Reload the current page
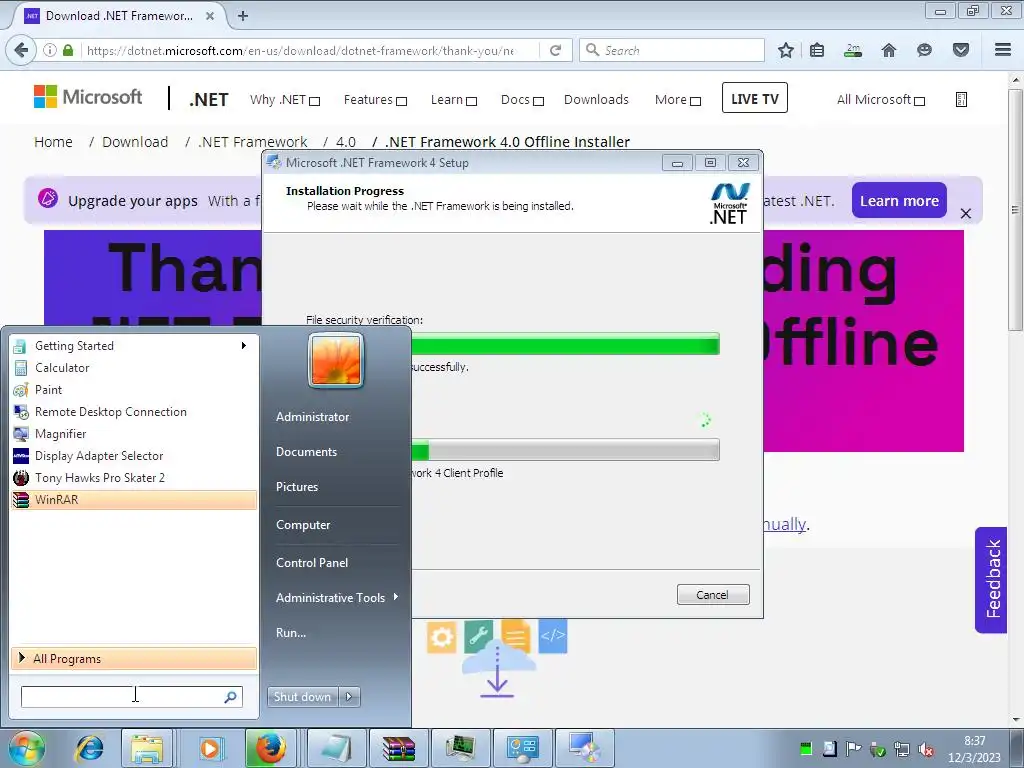This screenshot has height=768, width=1024. point(555,50)
